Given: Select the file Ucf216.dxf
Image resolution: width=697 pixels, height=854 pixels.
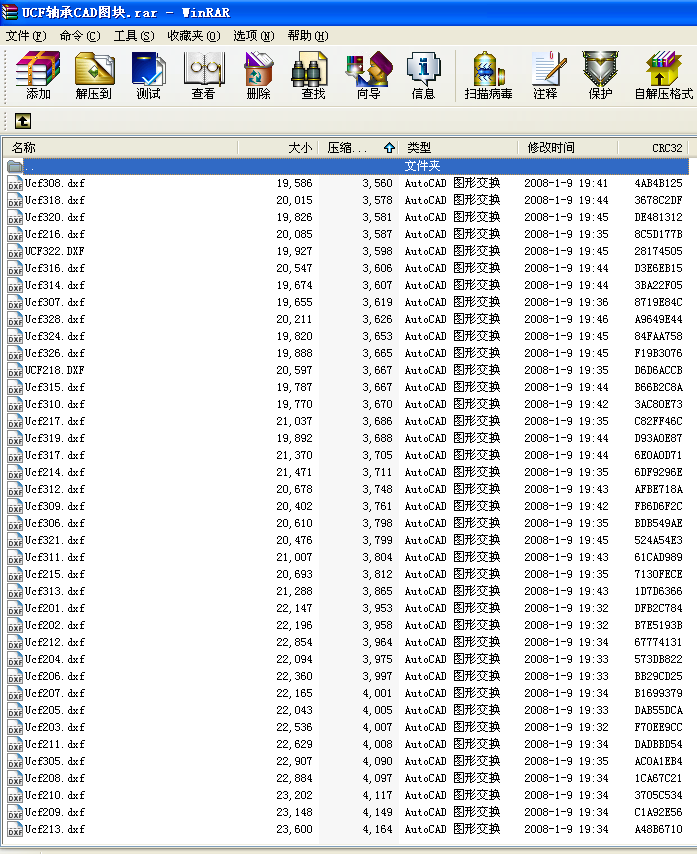Looking at the screenshot, I should pos(55,234).
